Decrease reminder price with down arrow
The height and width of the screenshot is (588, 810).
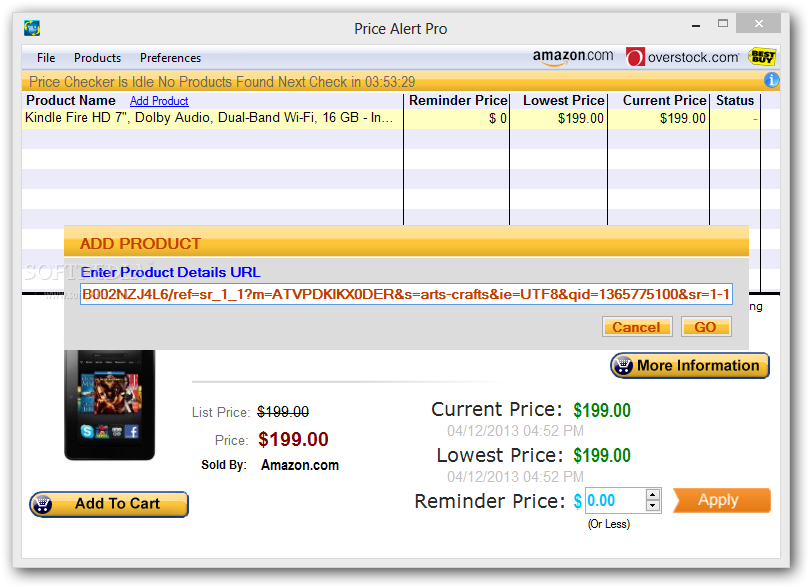(x=653, y=506)
